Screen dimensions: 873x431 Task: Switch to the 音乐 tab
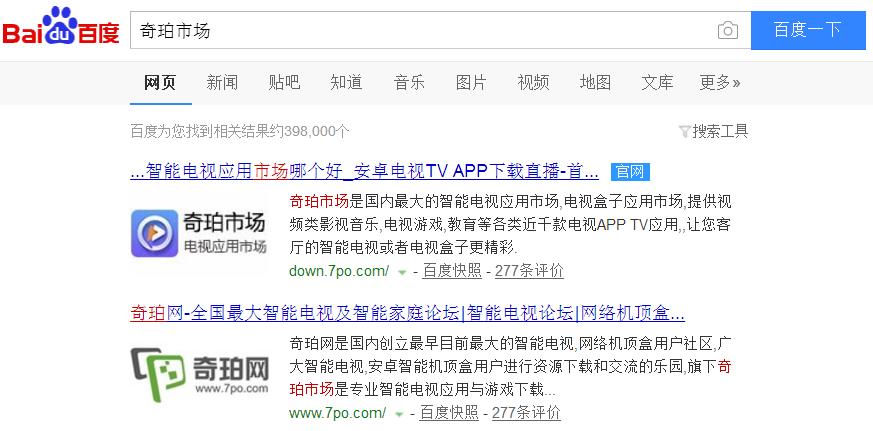[x=409, y=83]
